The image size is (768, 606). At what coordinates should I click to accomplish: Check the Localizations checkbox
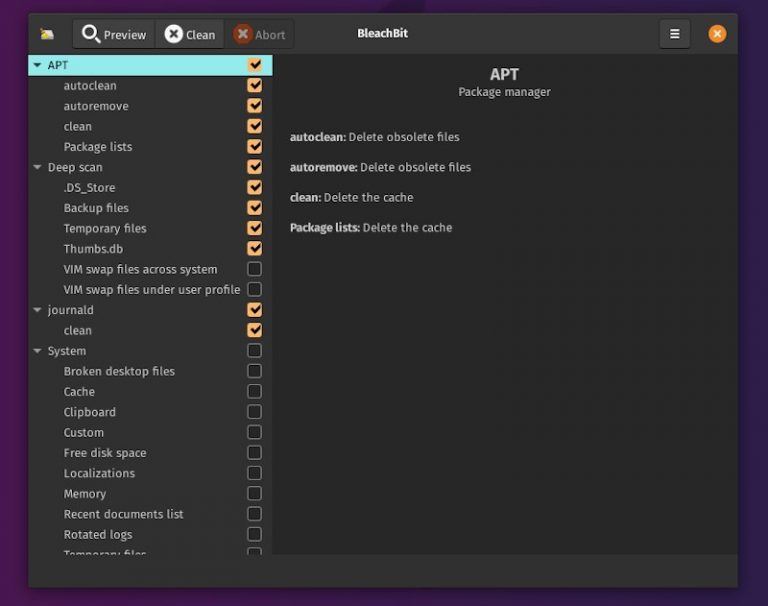click(255, 473)
